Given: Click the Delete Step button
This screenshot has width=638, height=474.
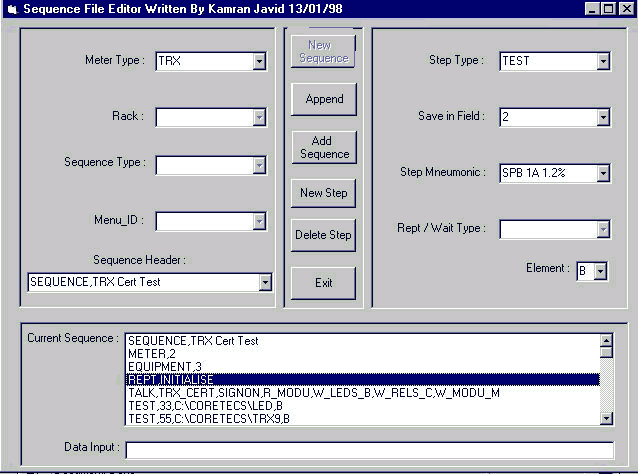Looking at the screenshot, I should pos(323,235).
